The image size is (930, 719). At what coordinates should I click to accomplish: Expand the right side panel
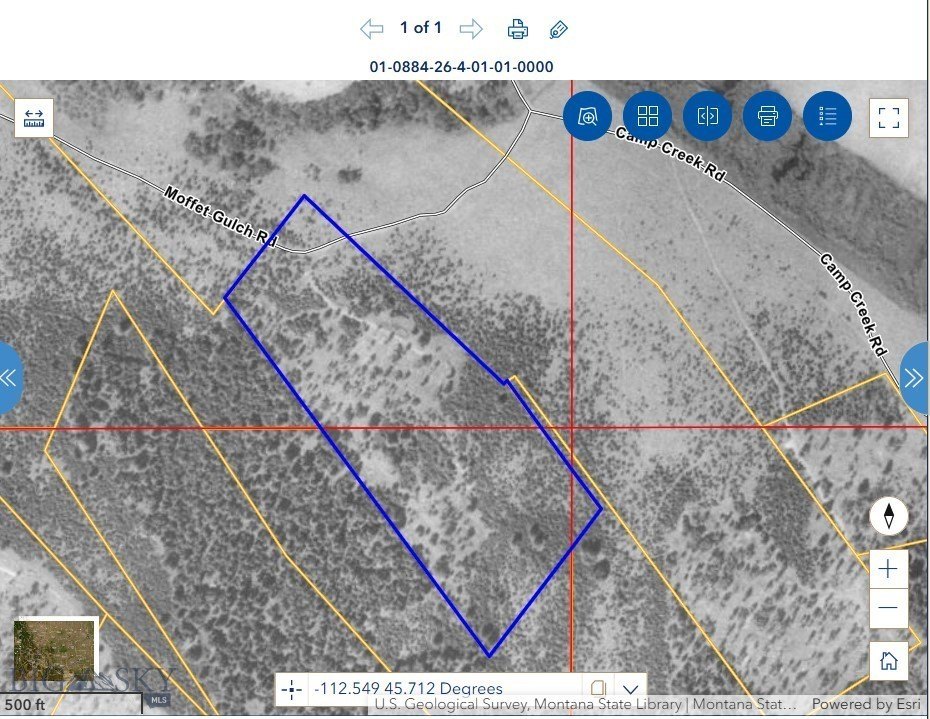pyautogui.click(x=916, y=378)
